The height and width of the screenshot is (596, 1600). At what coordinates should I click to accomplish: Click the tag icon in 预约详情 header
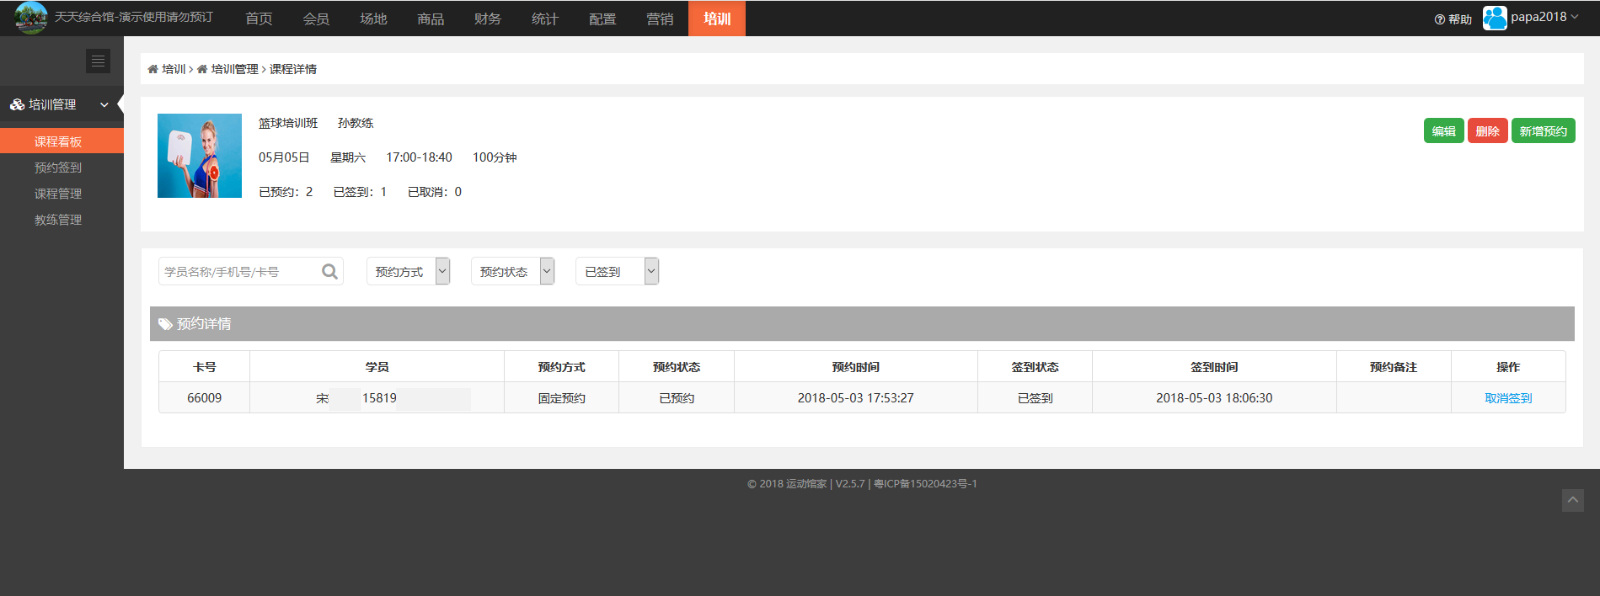click(165, 324)
